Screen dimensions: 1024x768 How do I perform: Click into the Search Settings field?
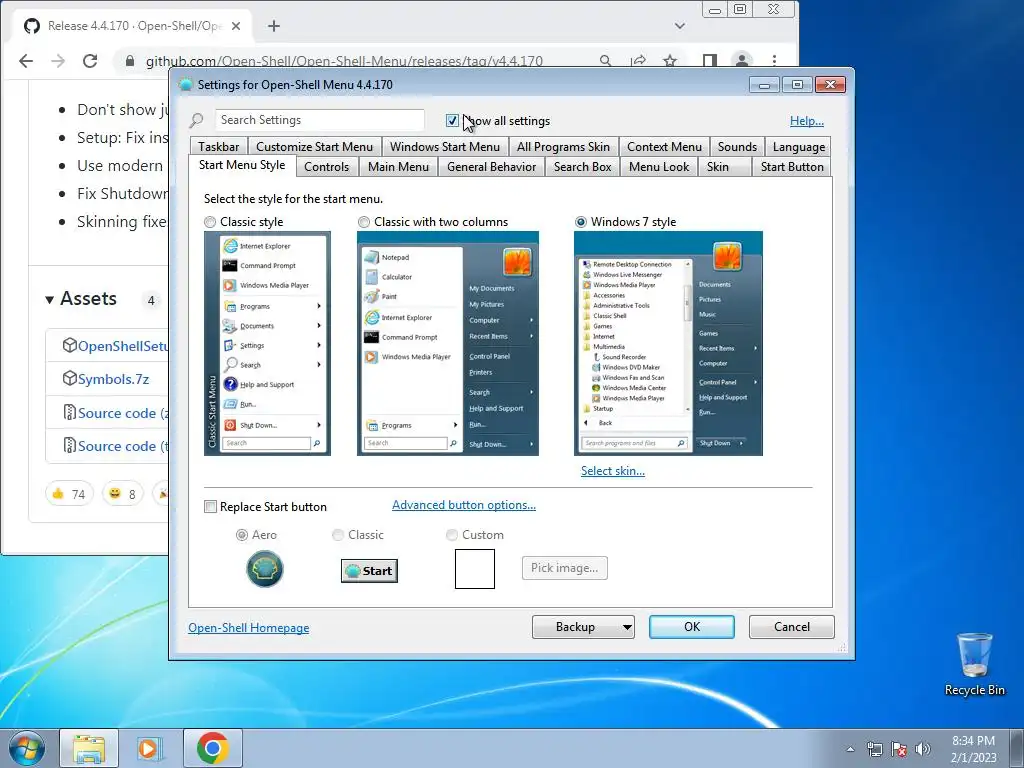319,120
